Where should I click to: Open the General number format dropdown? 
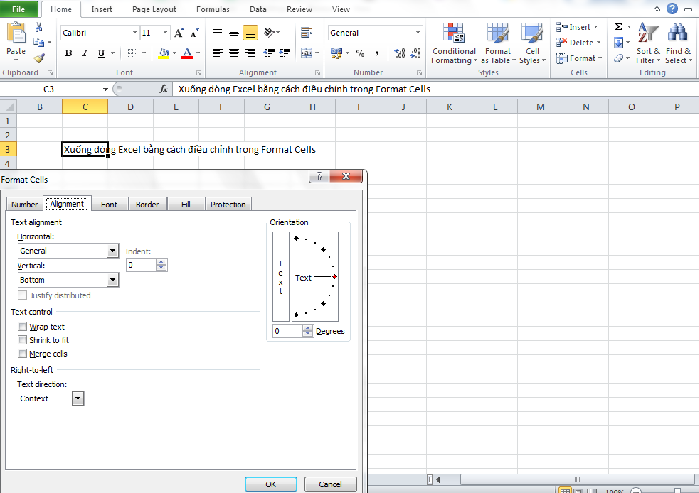coord(418,33)
